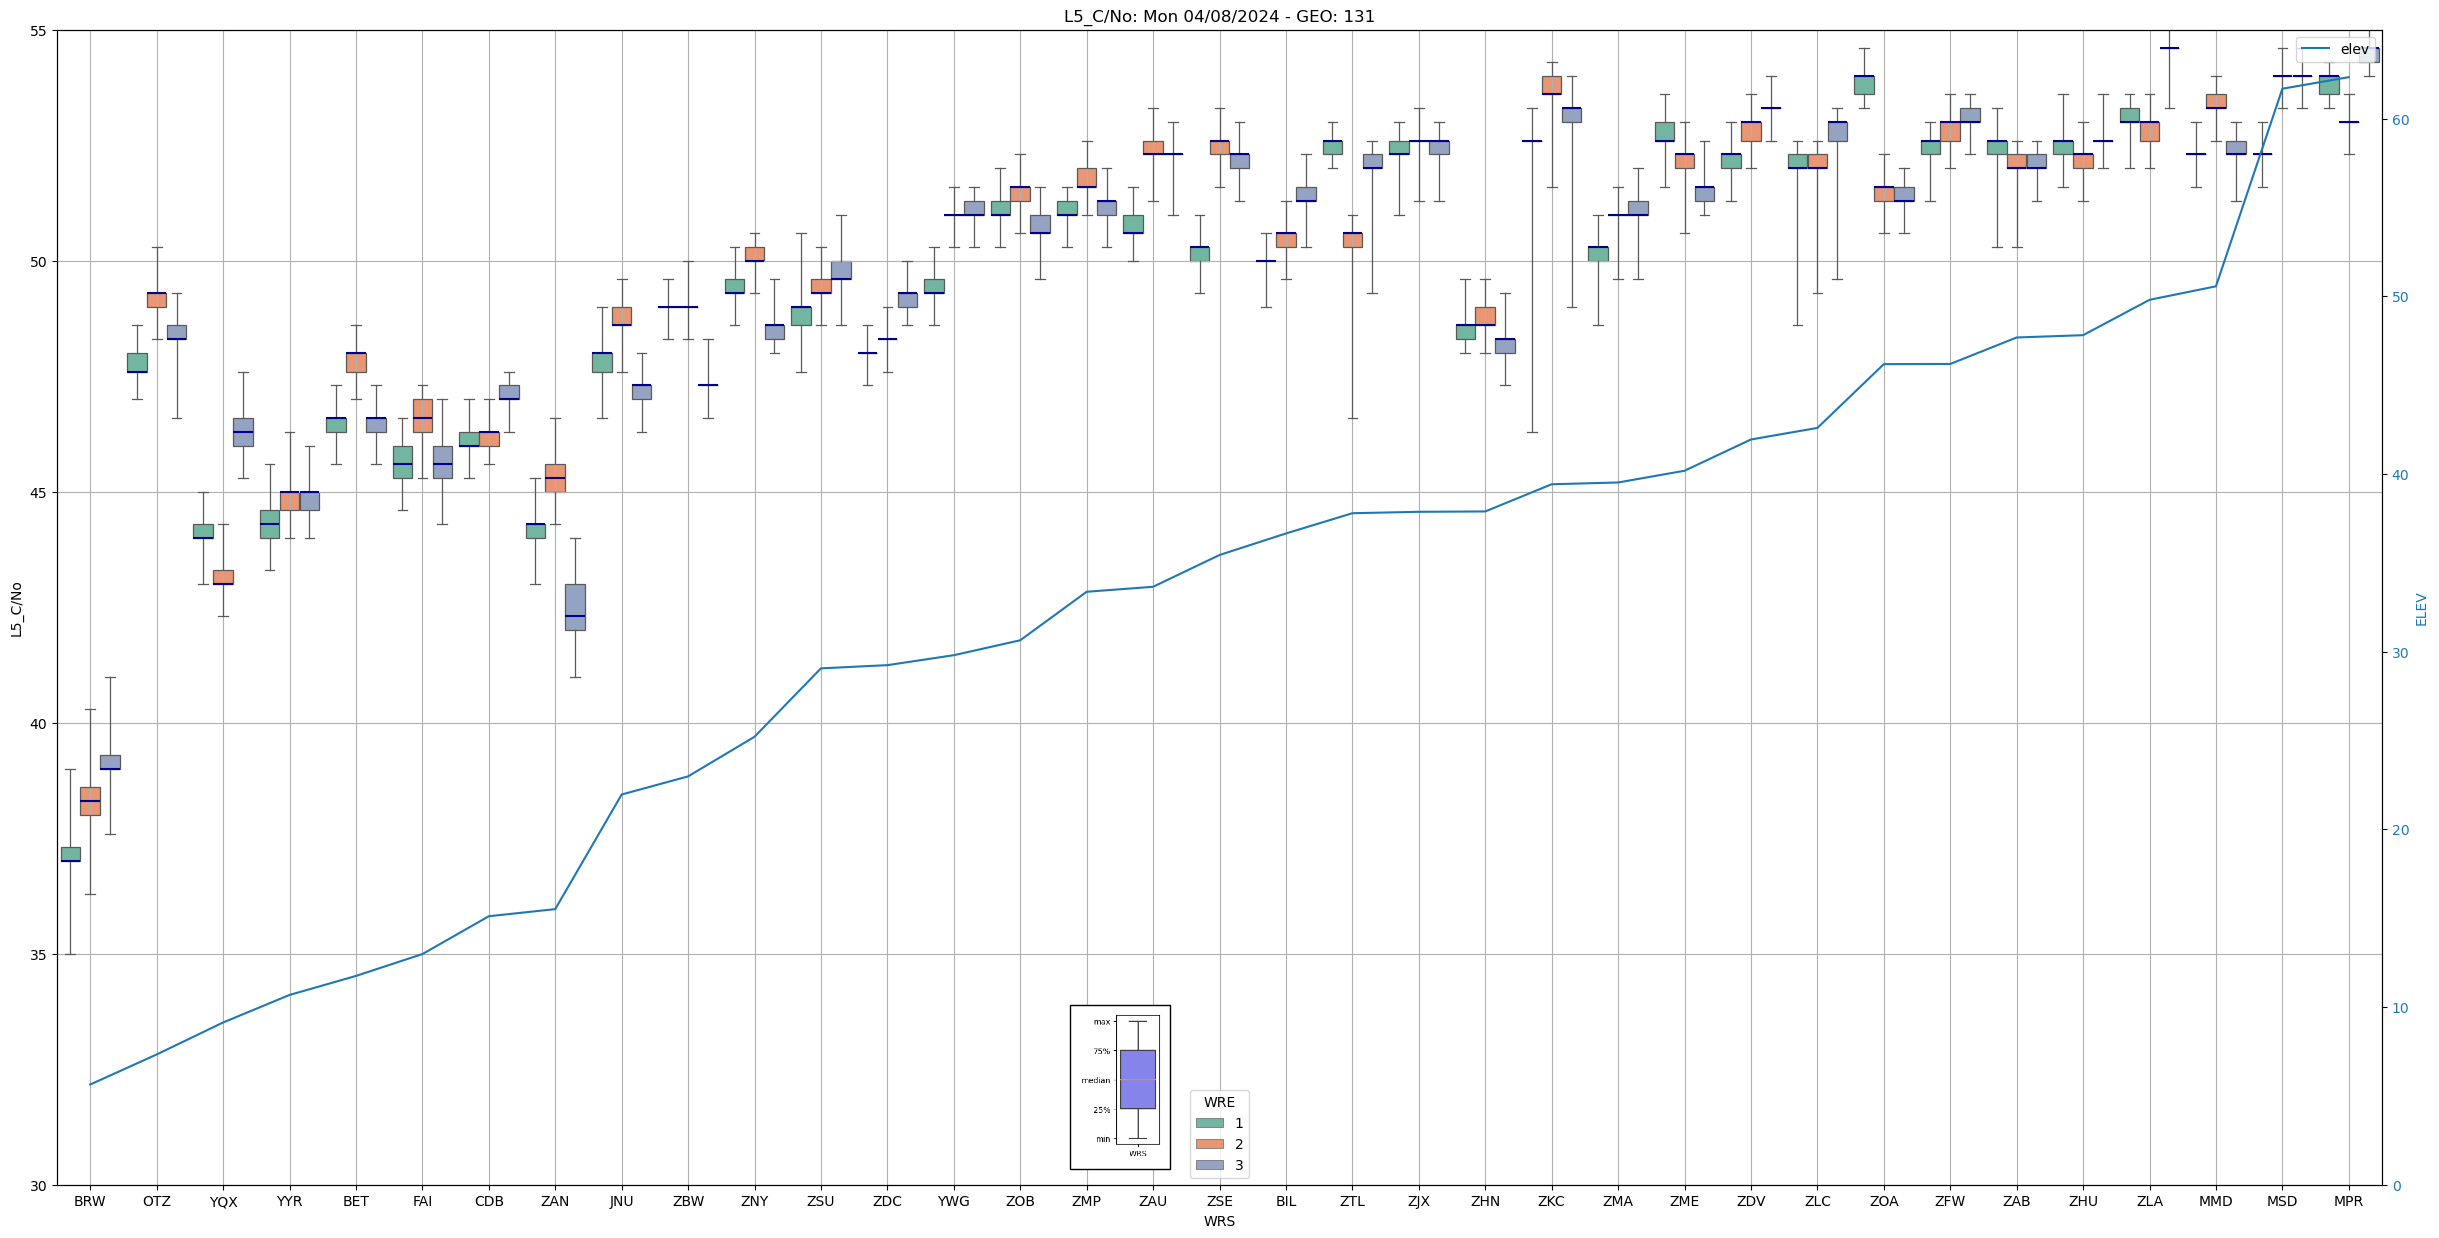Click the L5_C/No y-axis label
Viewport: 2439px width, 1238px height.
pos(16,609)
